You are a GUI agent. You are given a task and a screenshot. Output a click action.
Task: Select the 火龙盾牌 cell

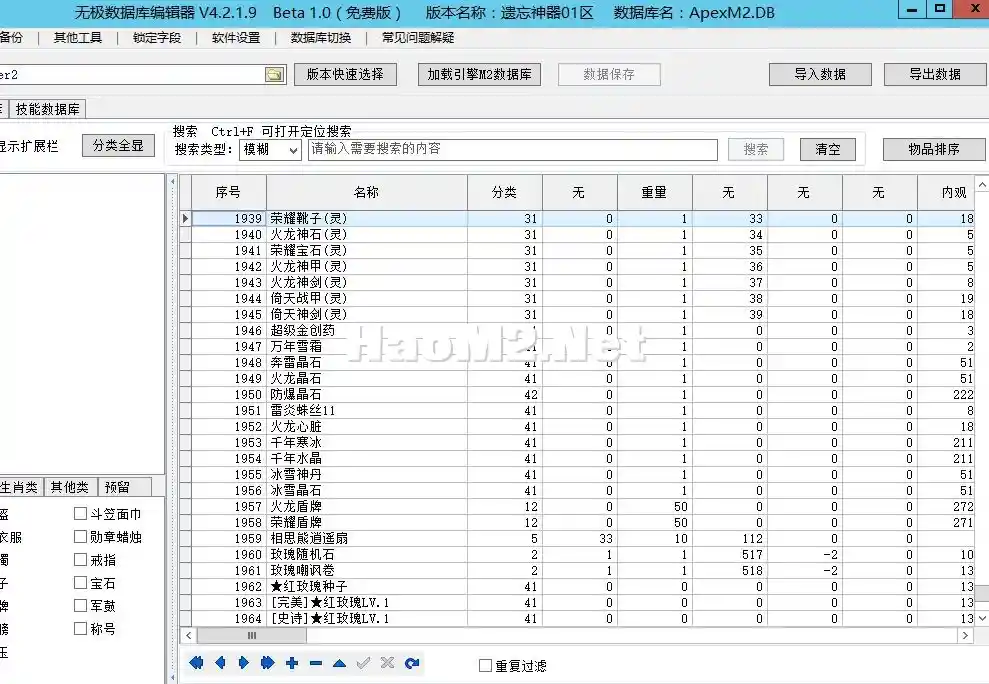coord(367,507)
